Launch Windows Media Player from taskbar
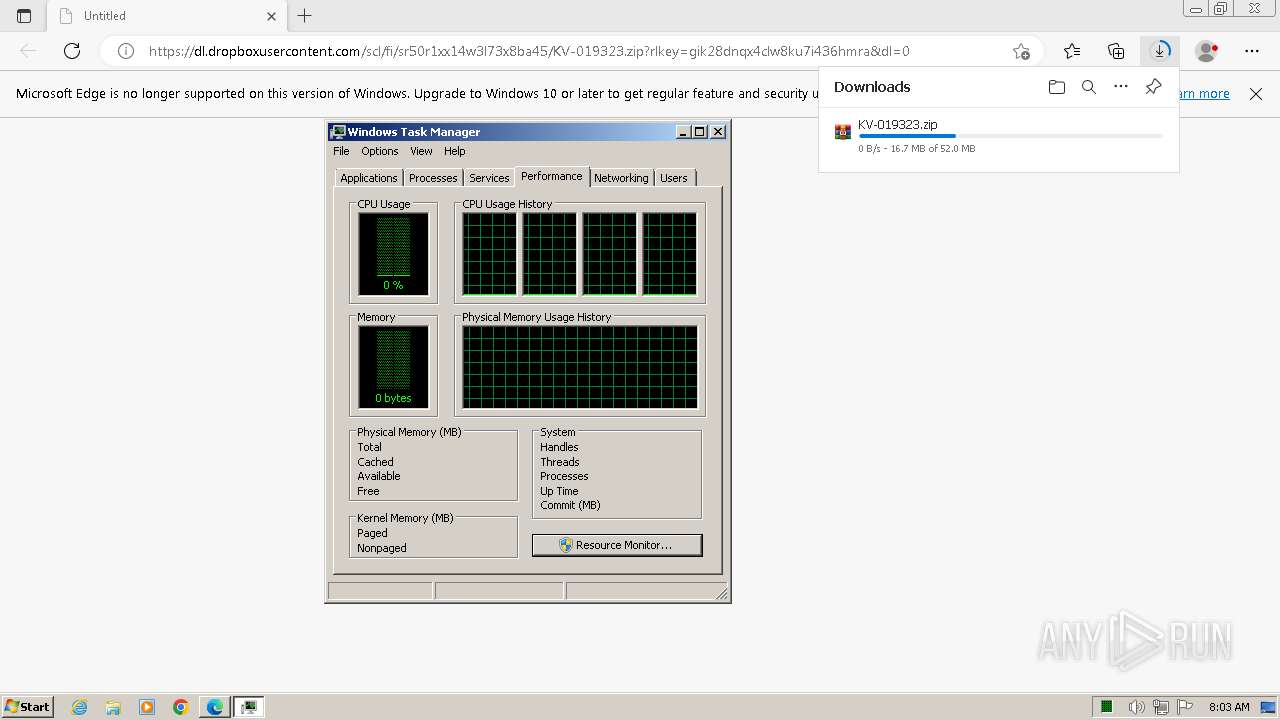Screen dimensions: 1280x720 pos(147,707)
